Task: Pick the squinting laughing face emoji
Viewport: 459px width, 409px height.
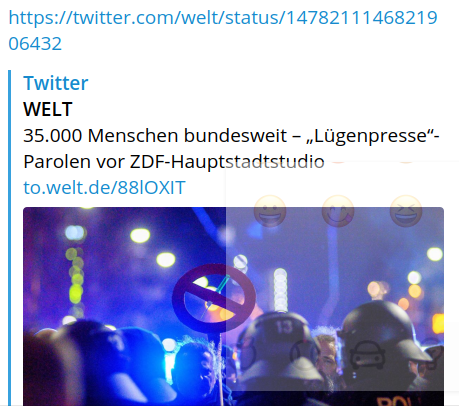Action: click(x=406, y=211)
